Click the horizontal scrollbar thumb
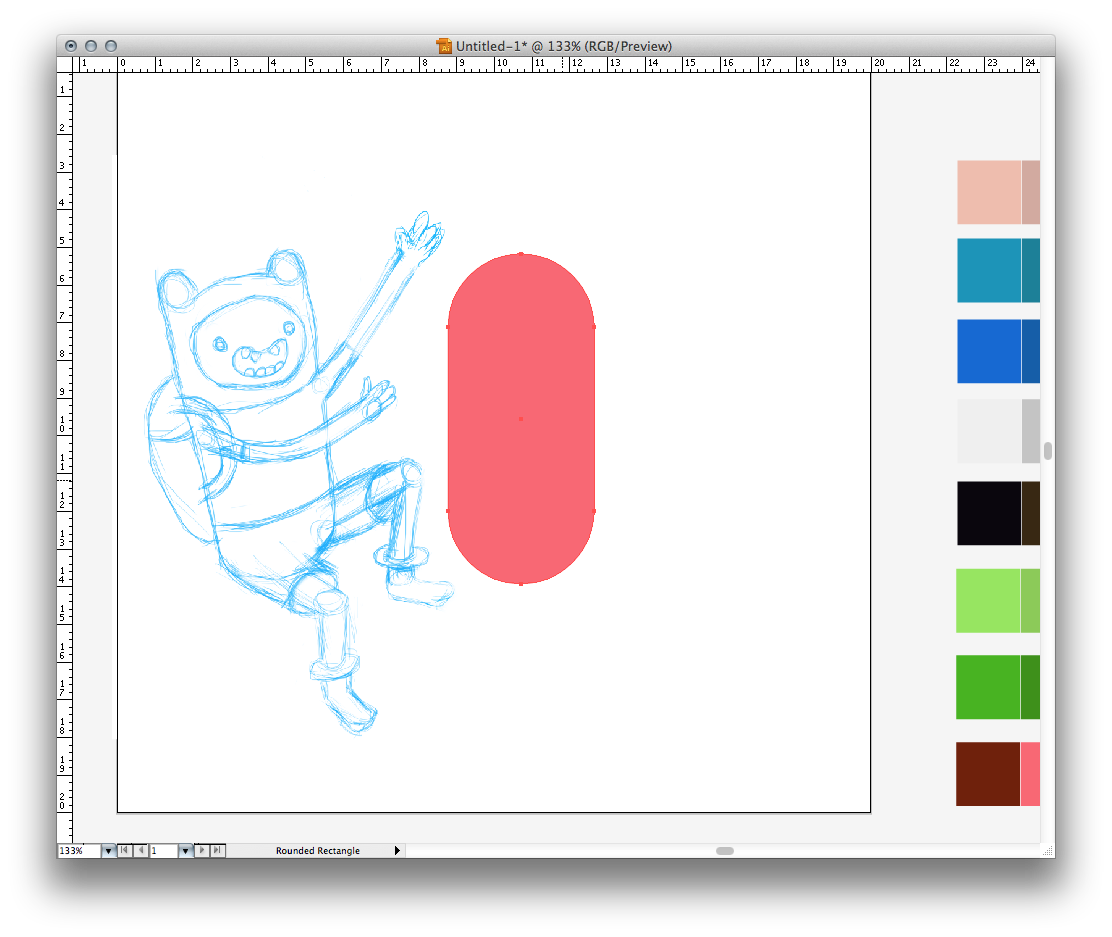 pyautogui.click(x=725, y=851)
